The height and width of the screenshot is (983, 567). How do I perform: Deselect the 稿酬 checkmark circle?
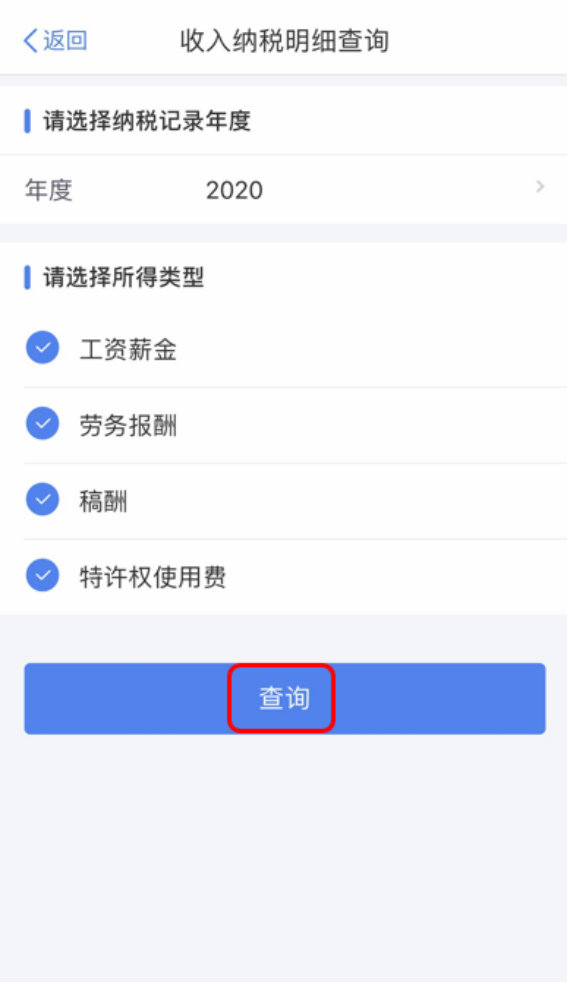coord(43,499)
